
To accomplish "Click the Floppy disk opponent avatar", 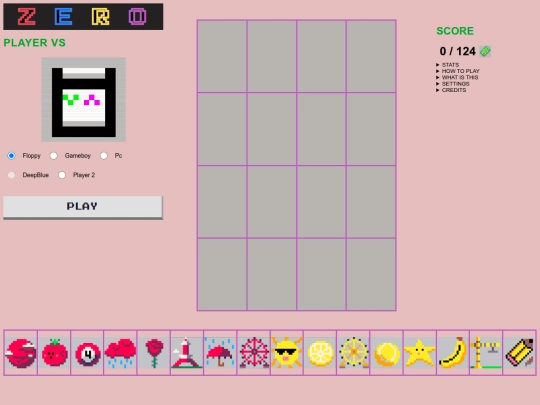I will pyautogui.click(x=84, y=100).
